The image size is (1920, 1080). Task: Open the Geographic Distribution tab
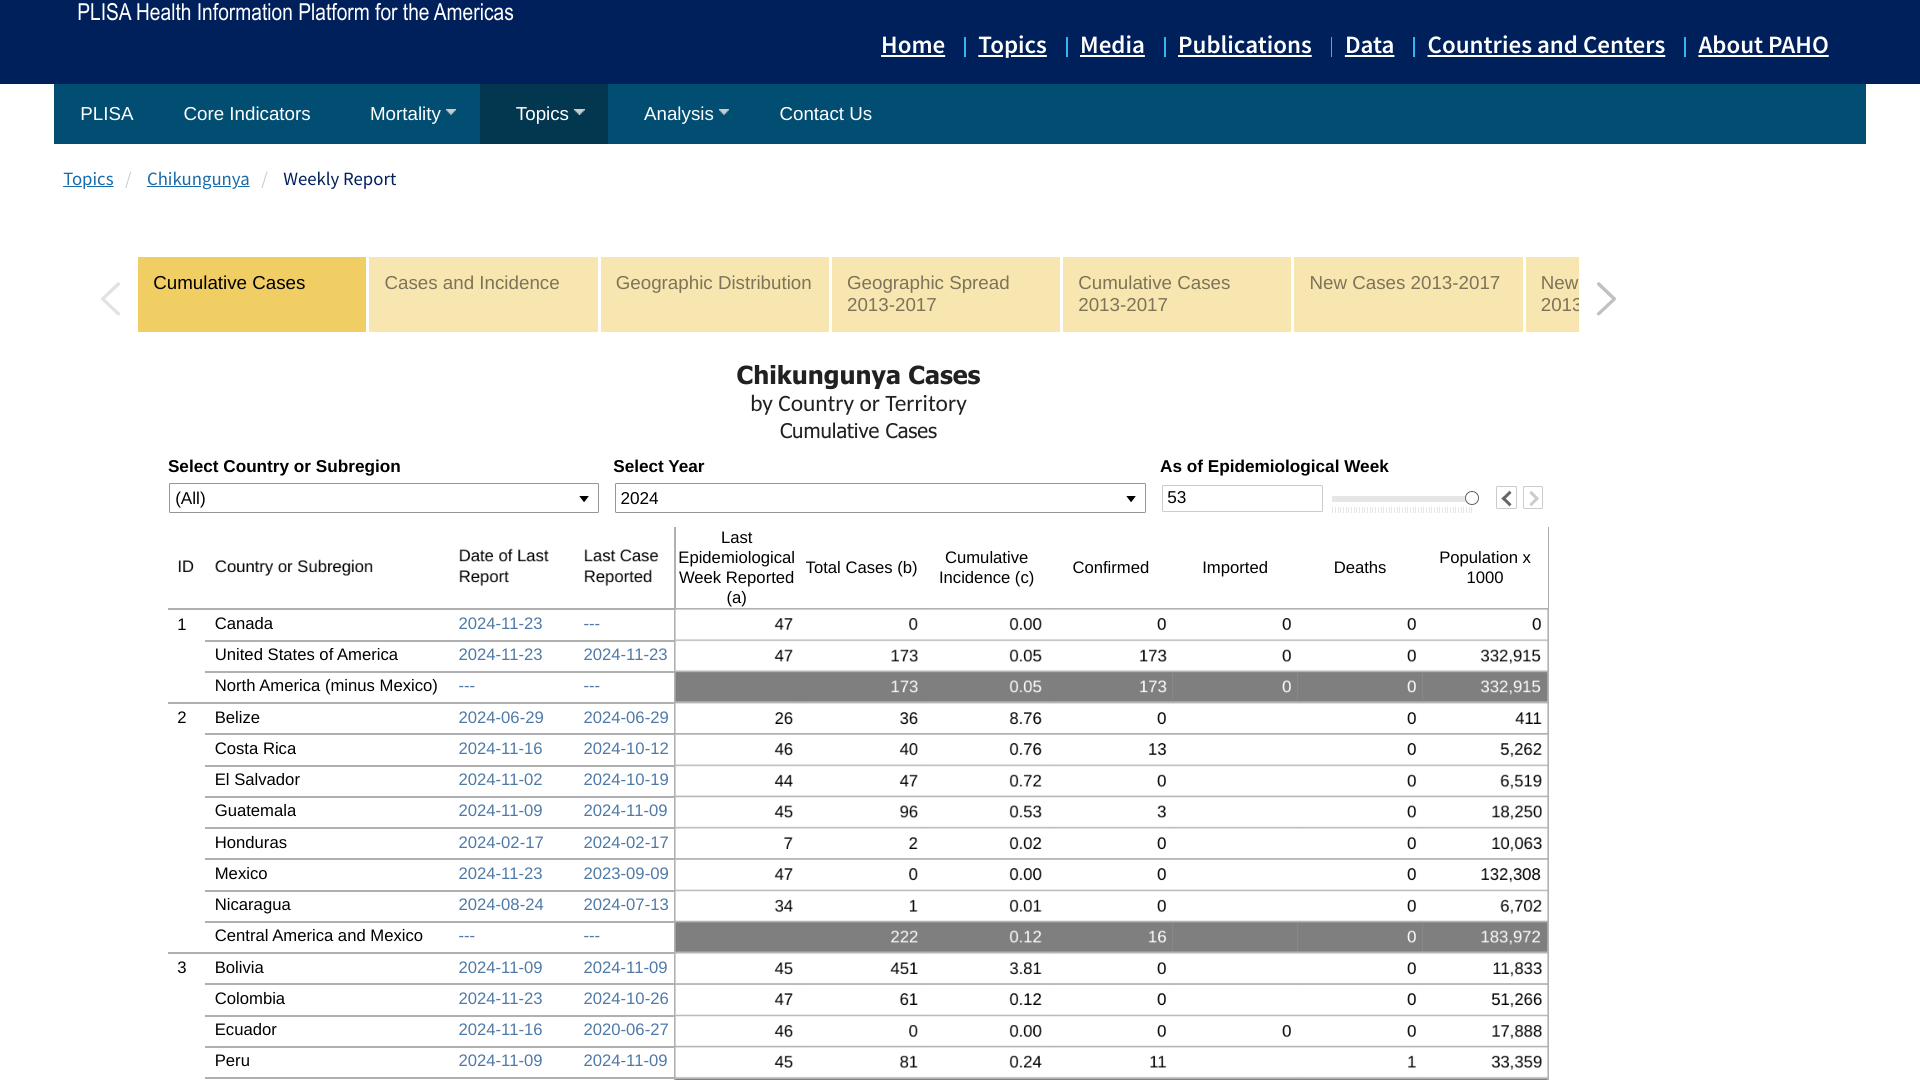coord(714,294)
